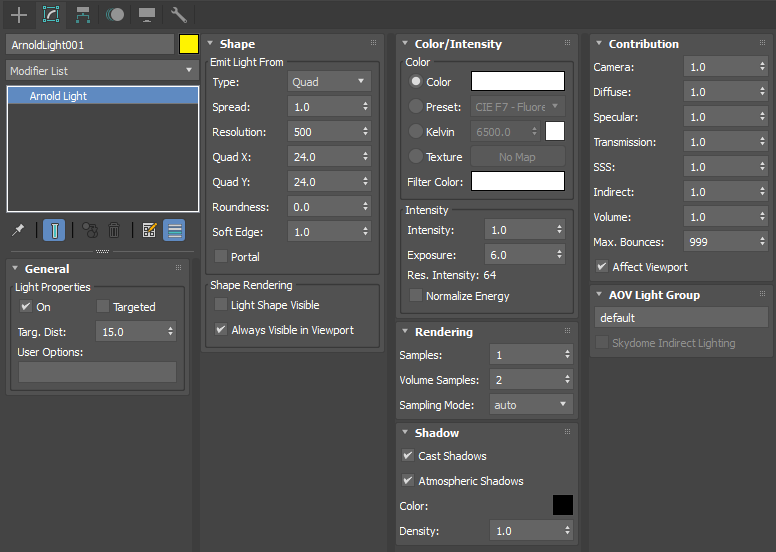Viewport: 776px width, 552px height.
Task: Click the Filter Color swatch
Action: click(518, 181)
